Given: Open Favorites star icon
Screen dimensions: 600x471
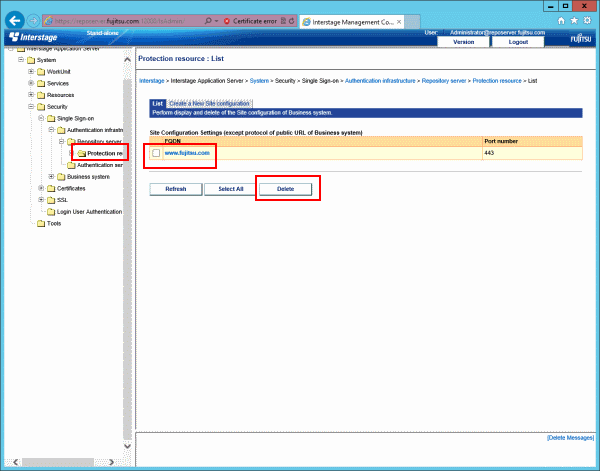Looking at the screenshot, I should click(574, 21).
